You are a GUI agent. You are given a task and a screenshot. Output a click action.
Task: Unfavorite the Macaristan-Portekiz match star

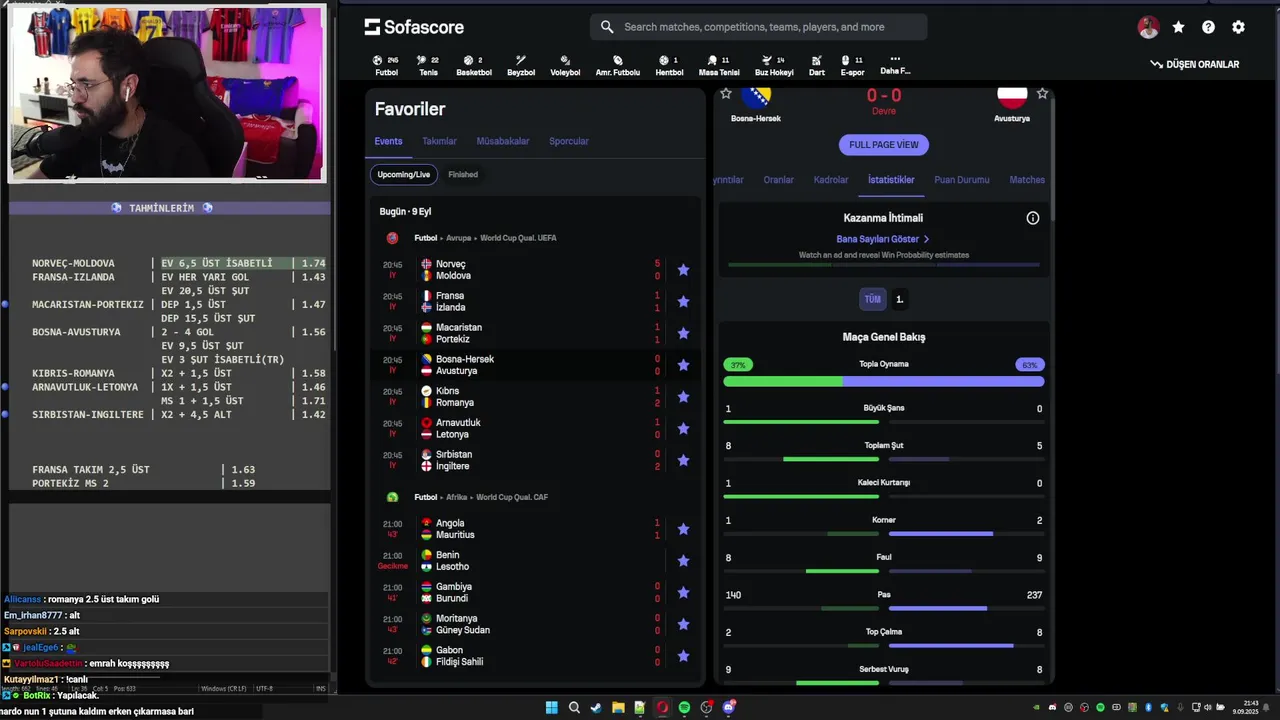pos(683,333)
